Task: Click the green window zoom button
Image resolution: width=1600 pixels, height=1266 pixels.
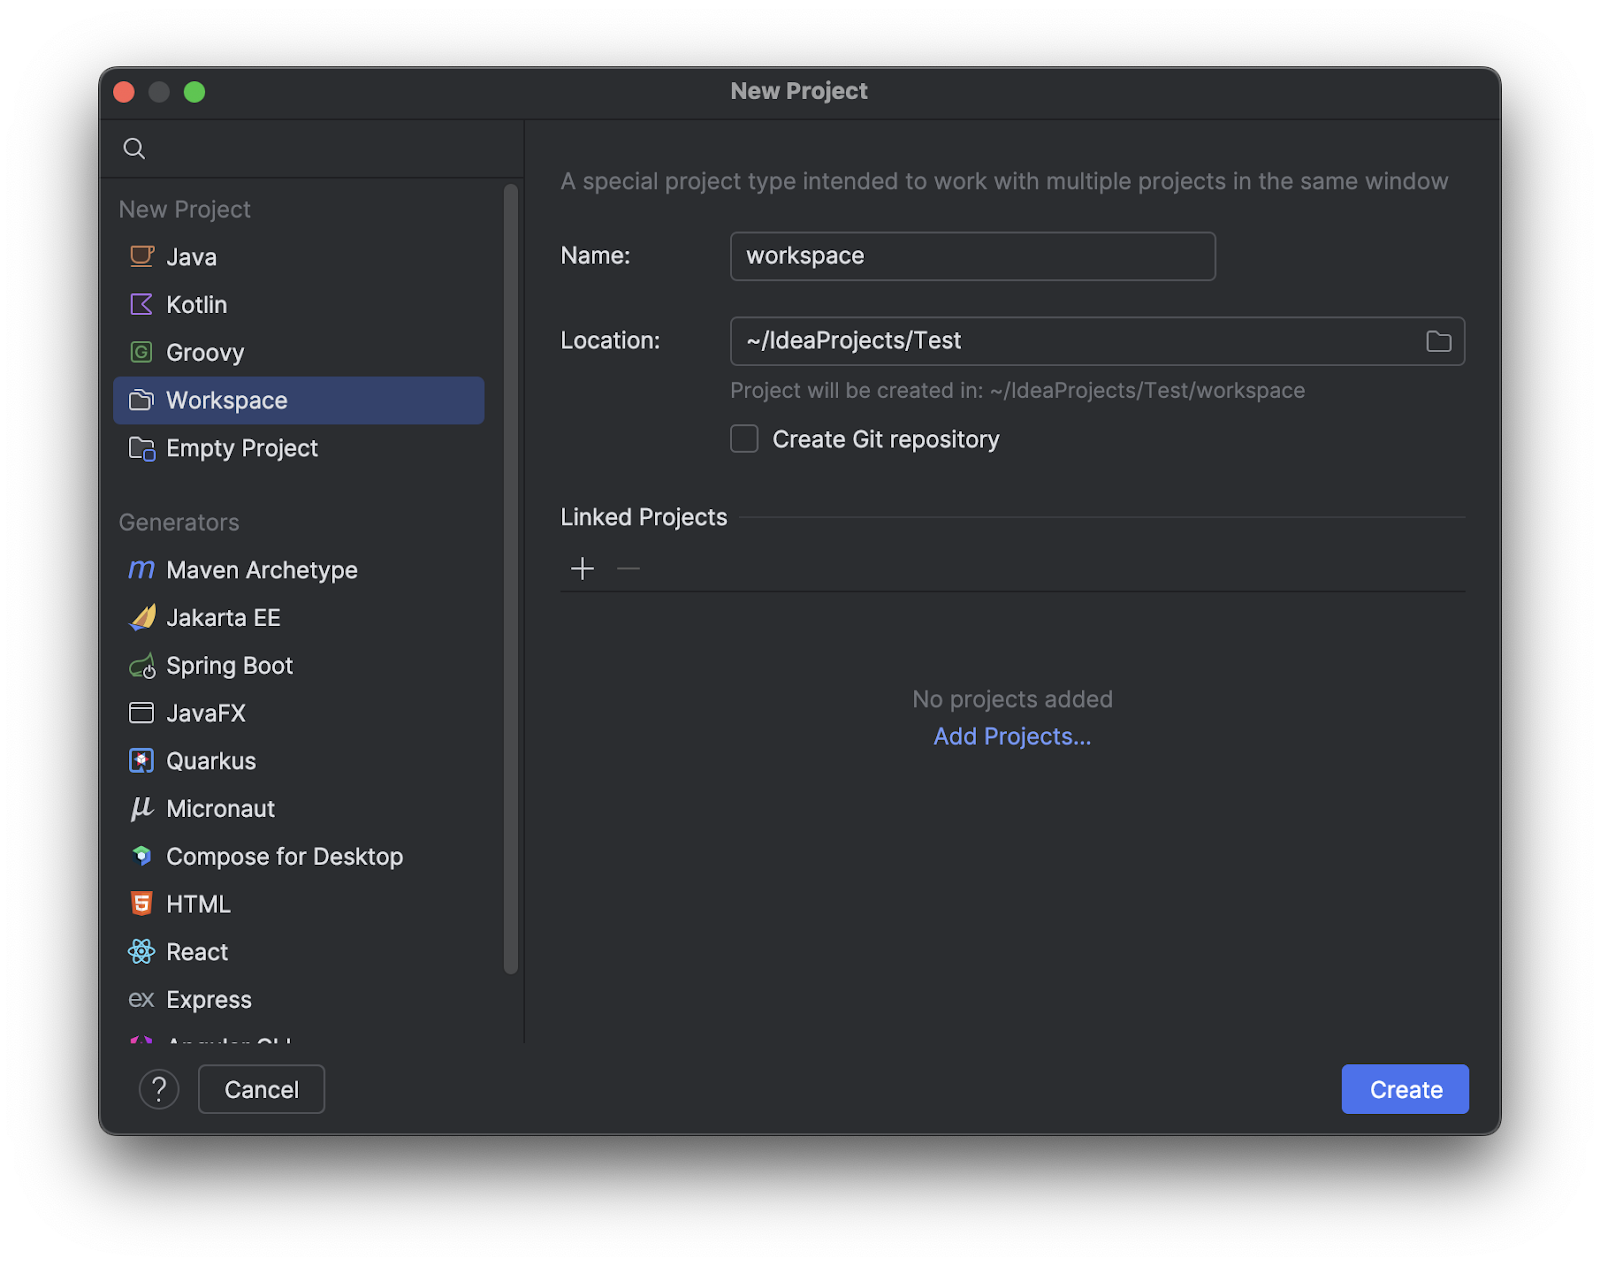Action: tap(195, 92)
